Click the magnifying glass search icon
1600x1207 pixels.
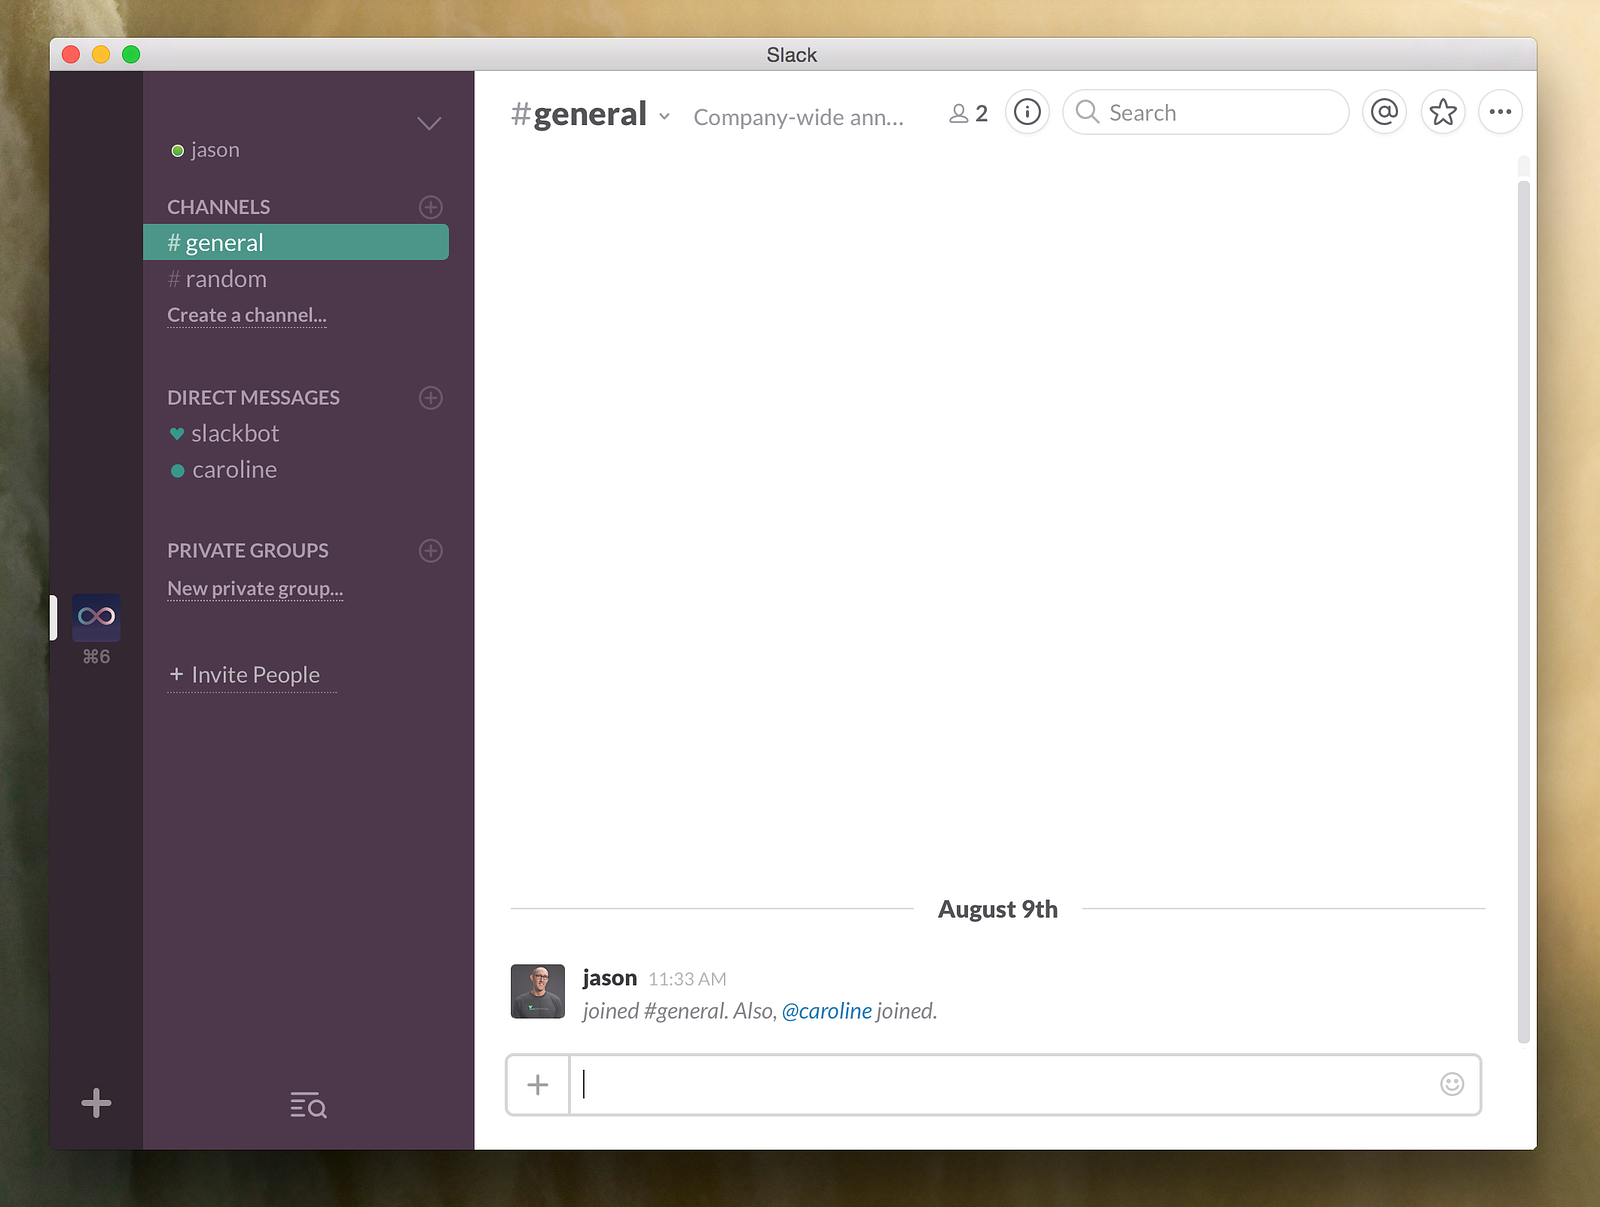1087,112
